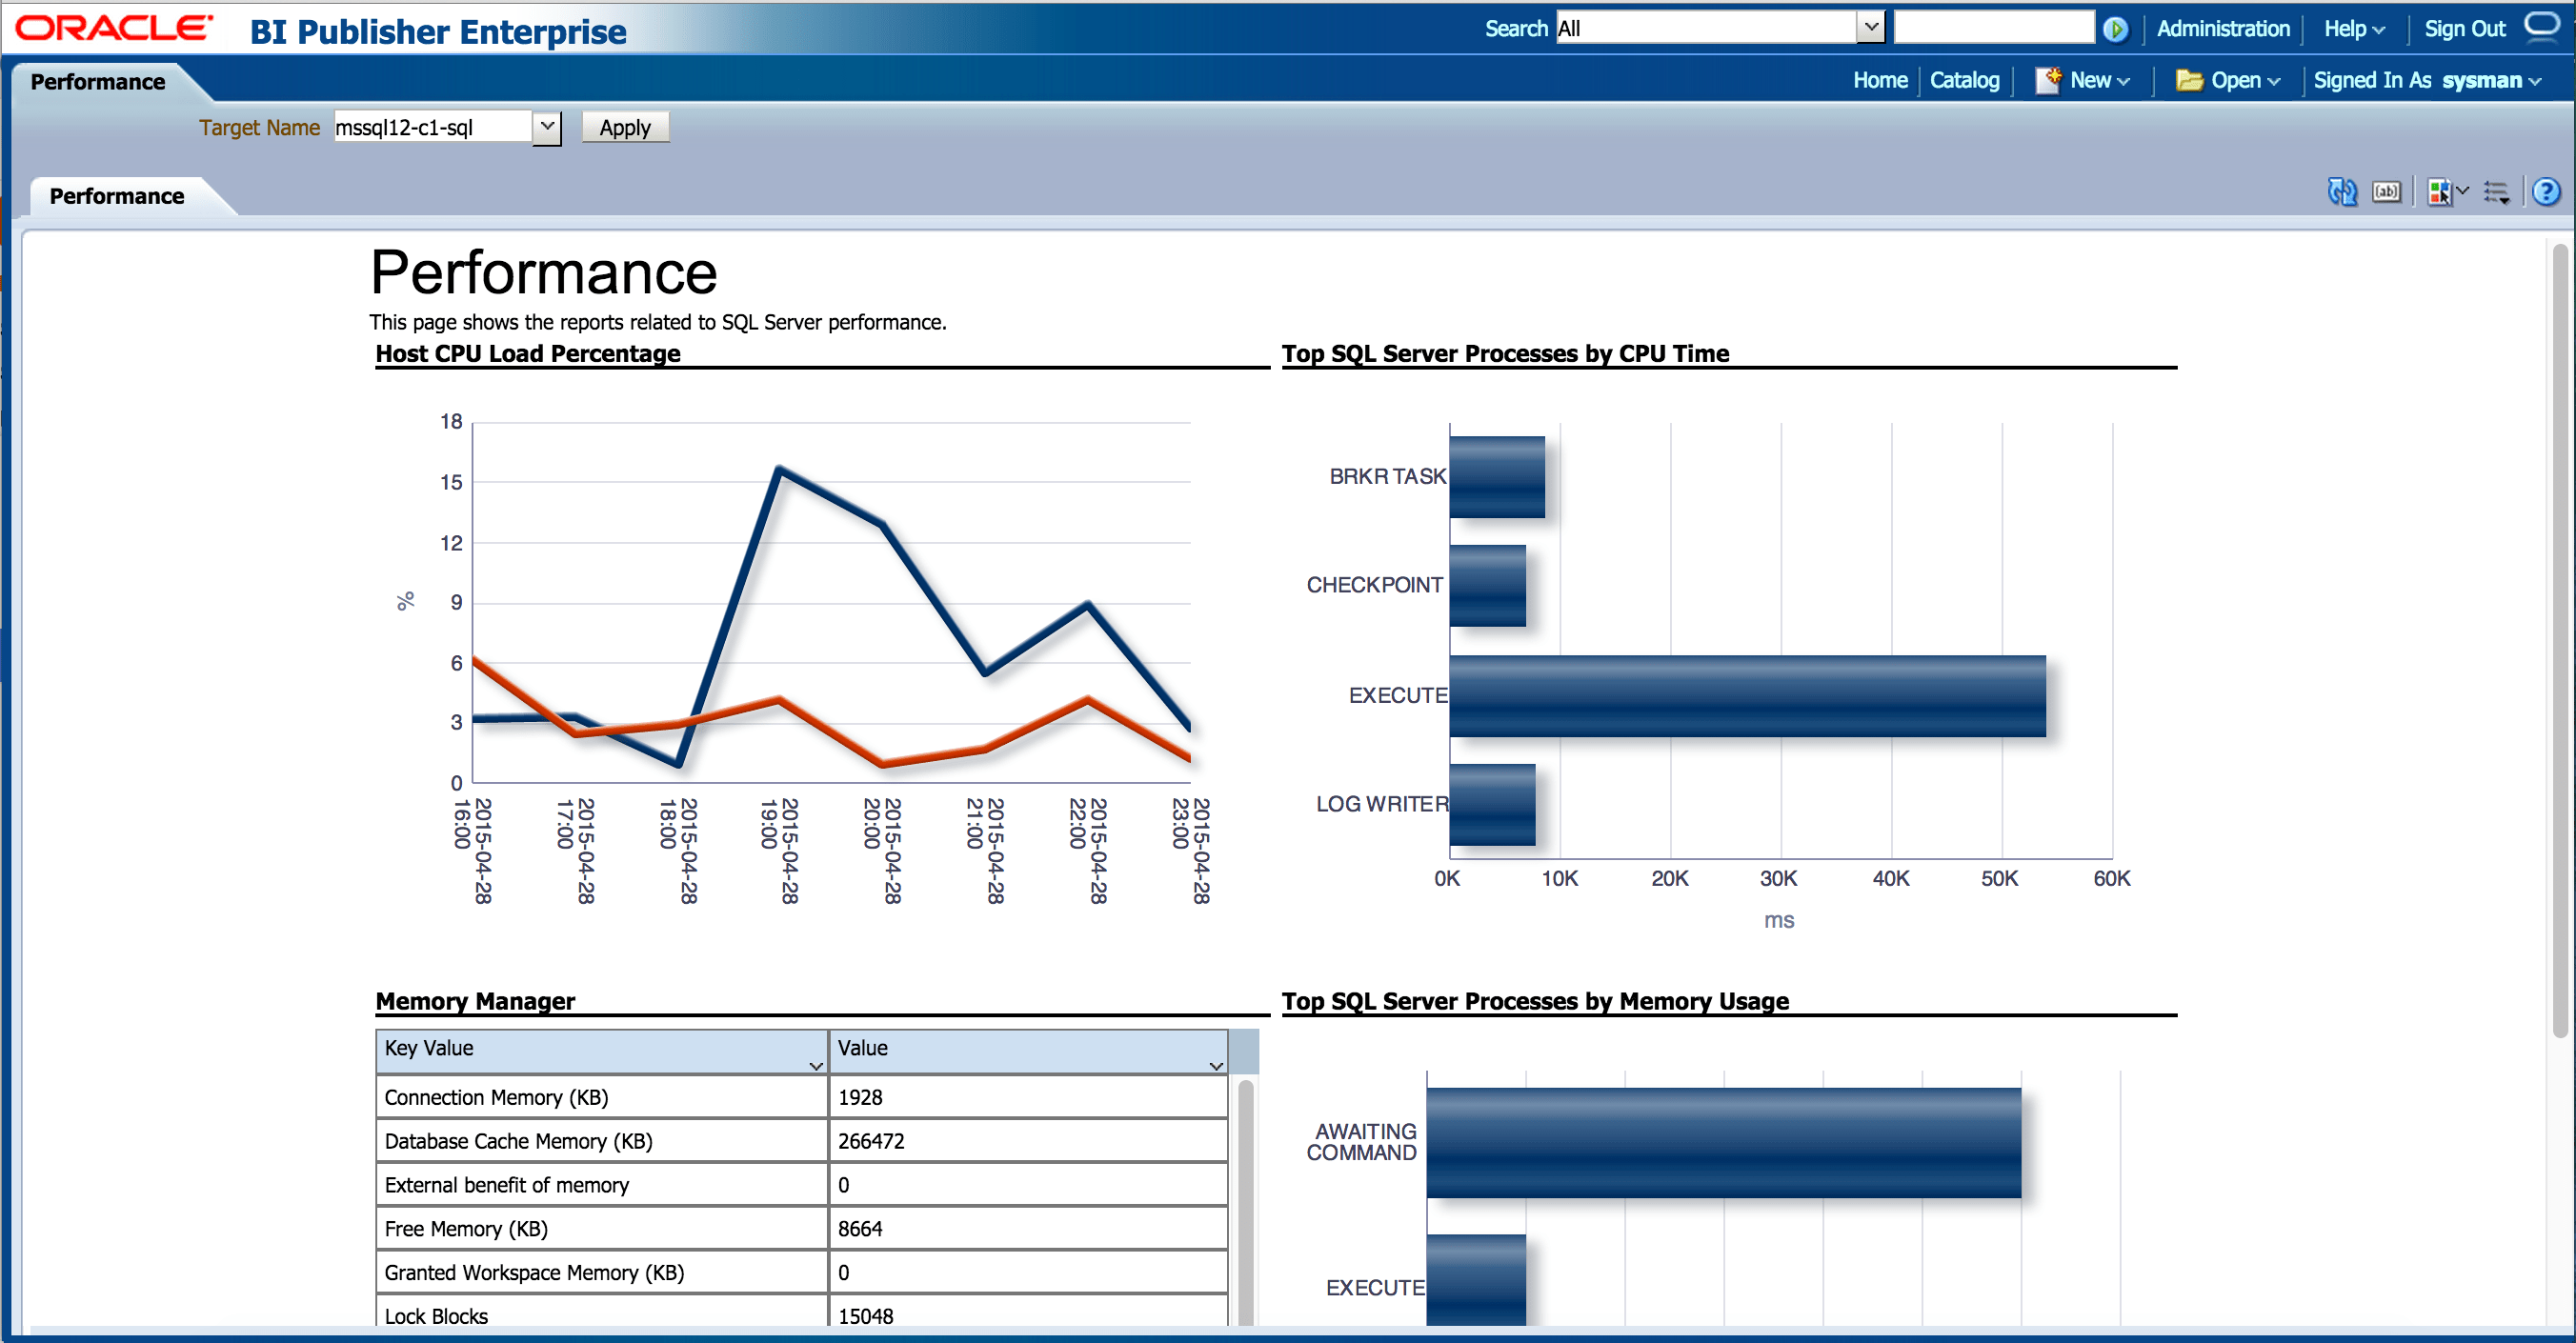Screen dimensions: 2576x1343
Task: Open the report Actions menu icon
Action: pyautogui.click(x=2496, y=191)
